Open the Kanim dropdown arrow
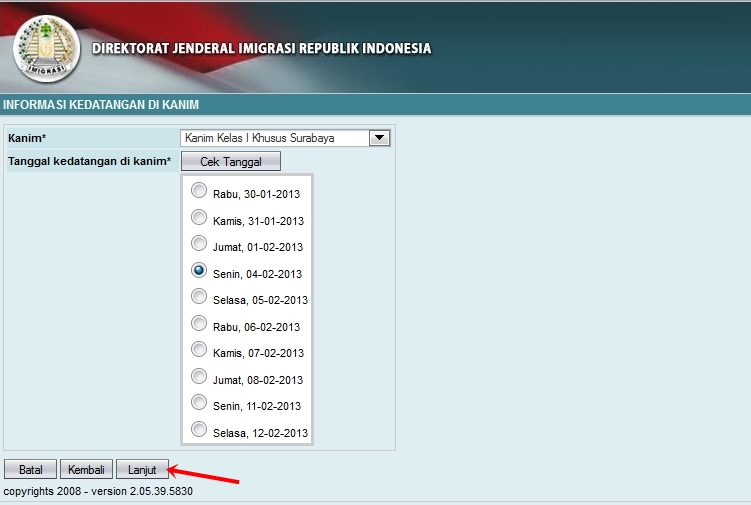751x505 pixels. [379, 138]
